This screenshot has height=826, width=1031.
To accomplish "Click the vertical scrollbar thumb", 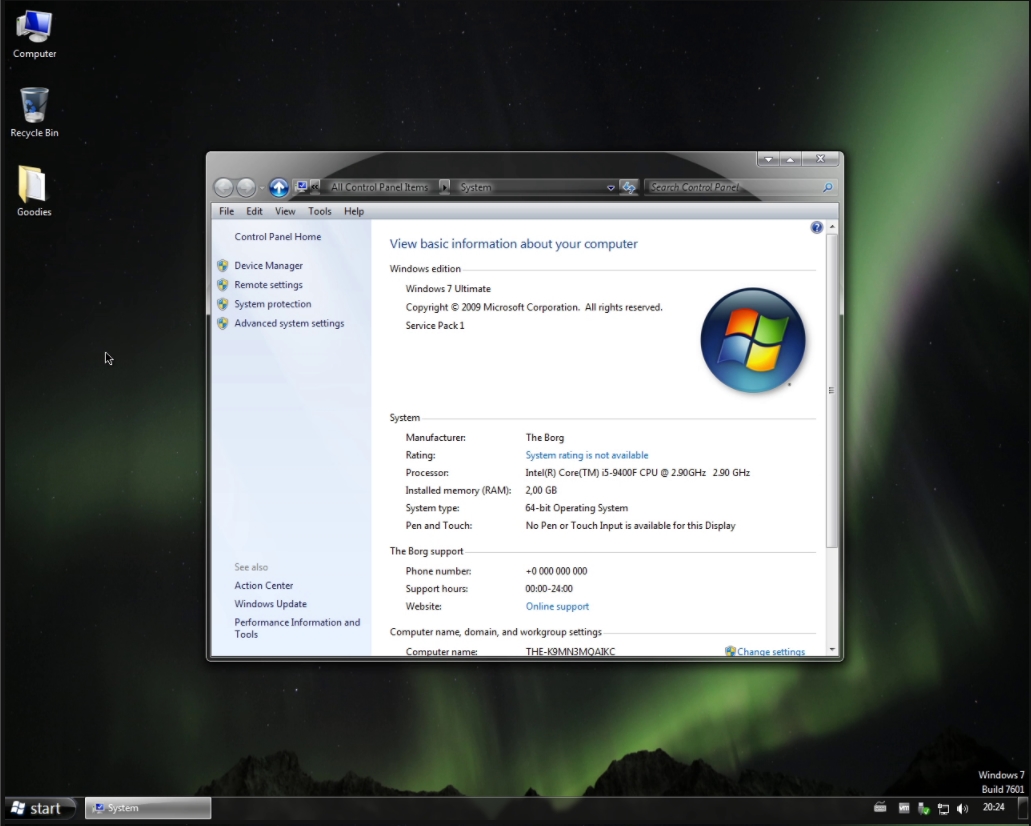I will [832, 391].
